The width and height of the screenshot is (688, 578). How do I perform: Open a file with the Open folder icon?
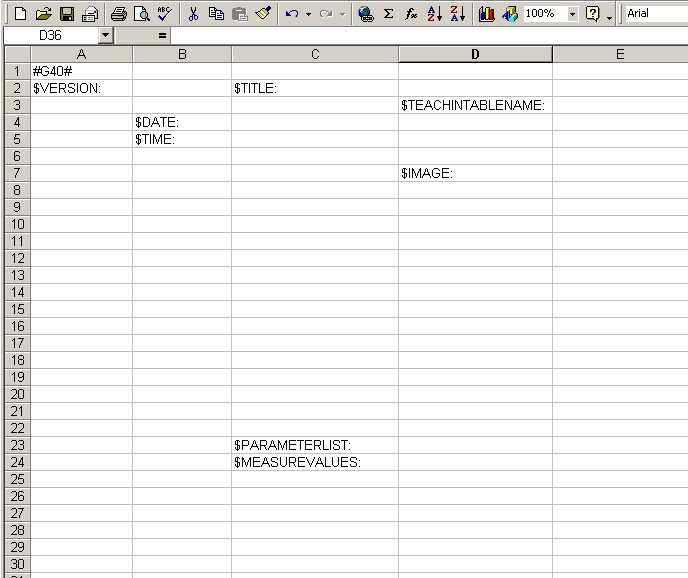coord(43,14)
